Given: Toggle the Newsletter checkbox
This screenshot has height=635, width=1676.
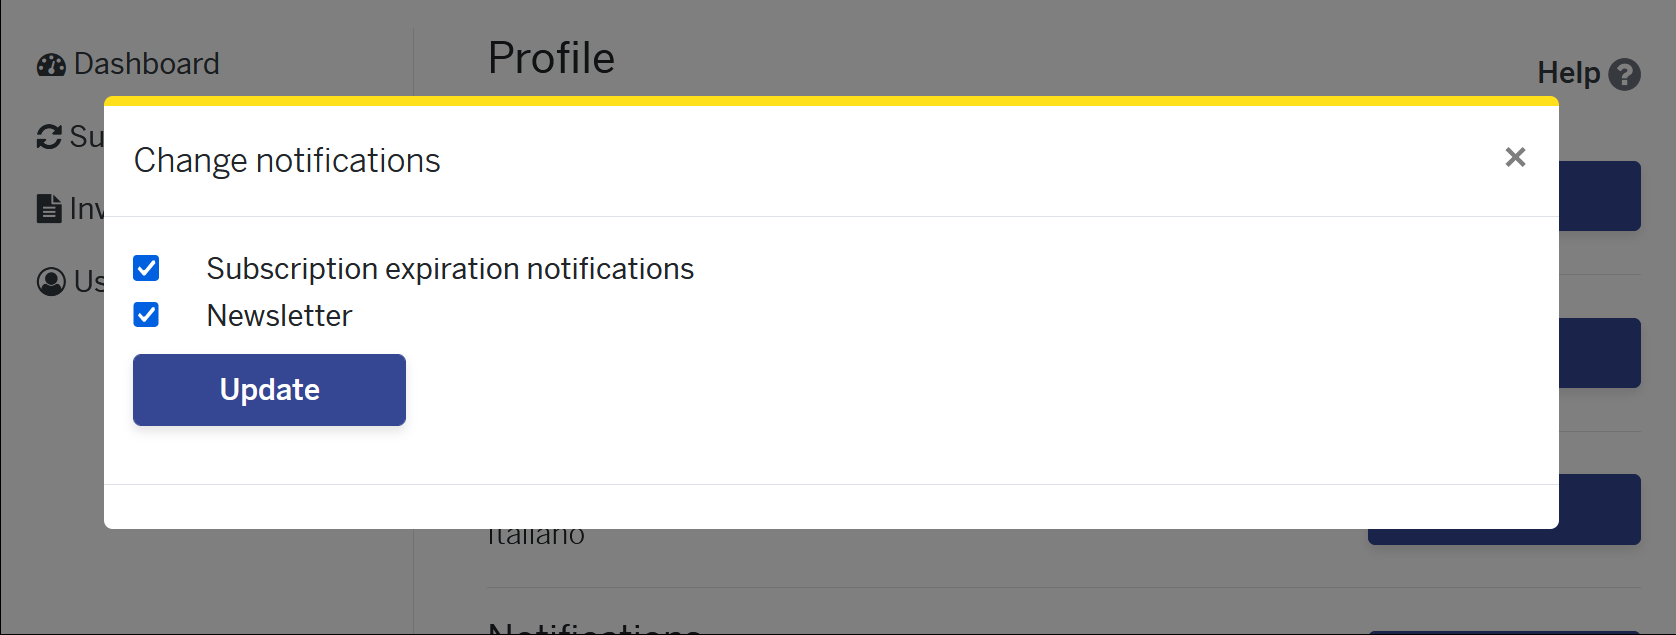Looking at the screenshot, I should tap(146, 315).
